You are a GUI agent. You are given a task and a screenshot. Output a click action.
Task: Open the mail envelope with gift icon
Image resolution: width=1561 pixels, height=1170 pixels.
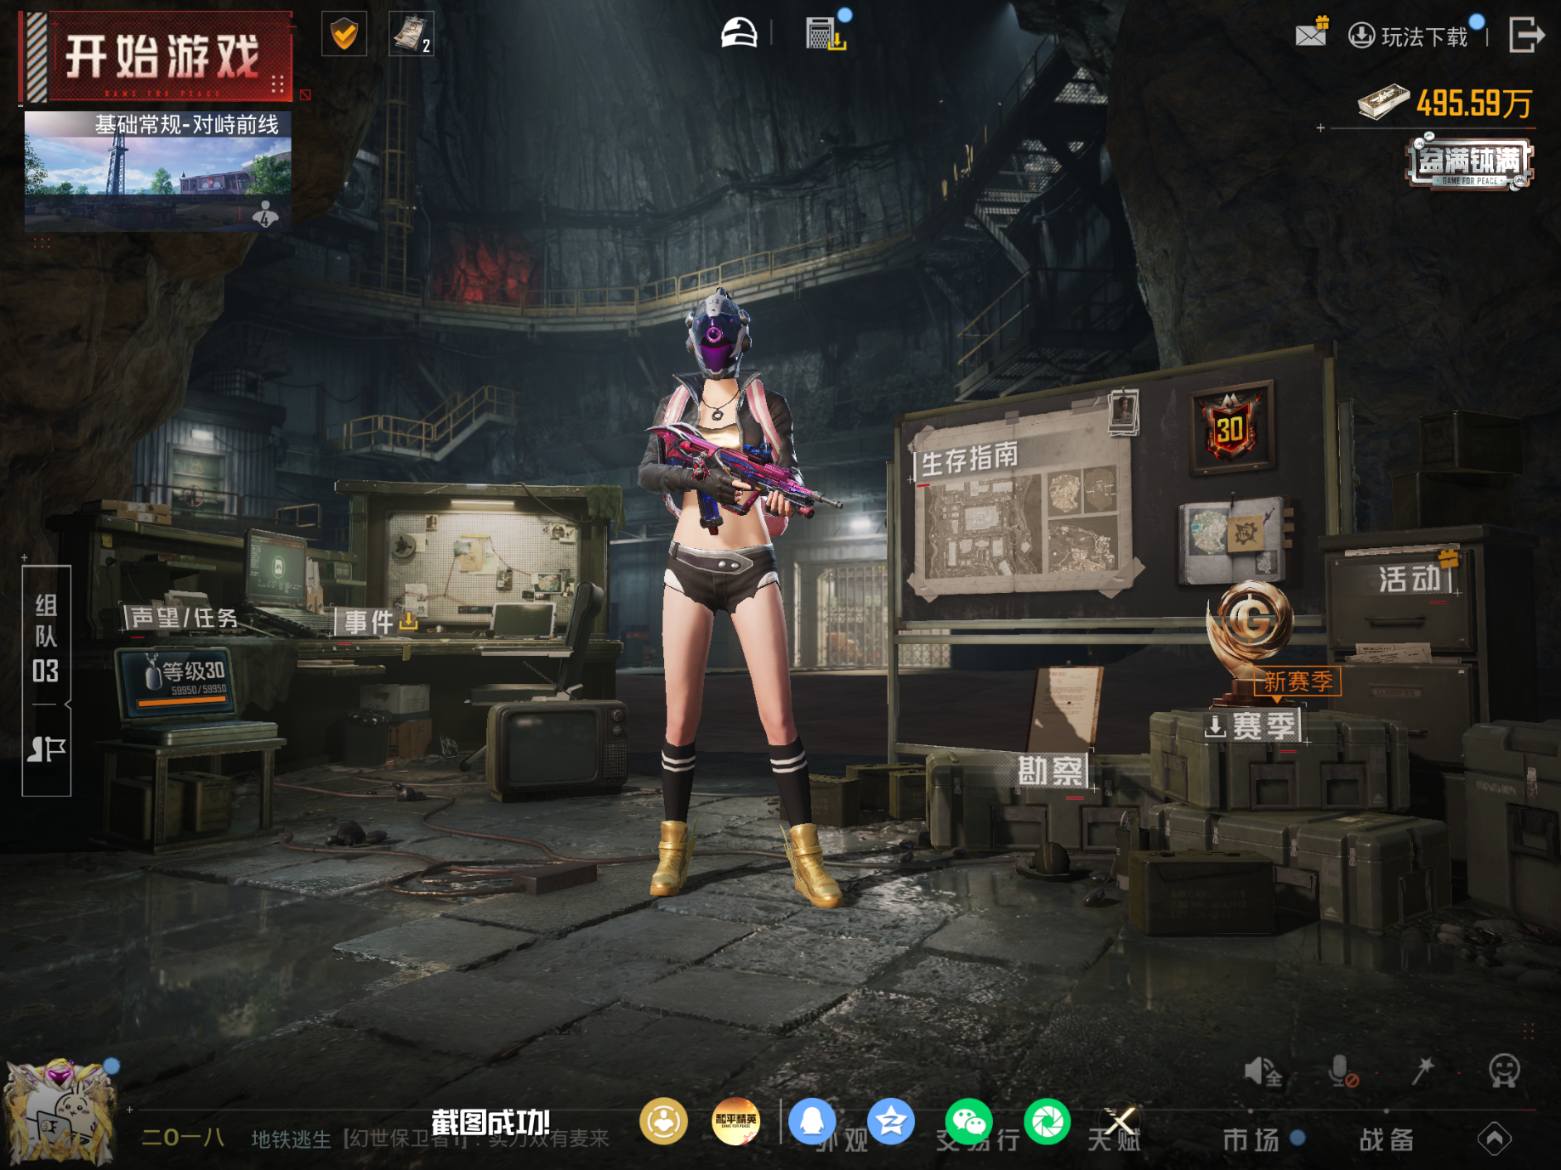1311,34
